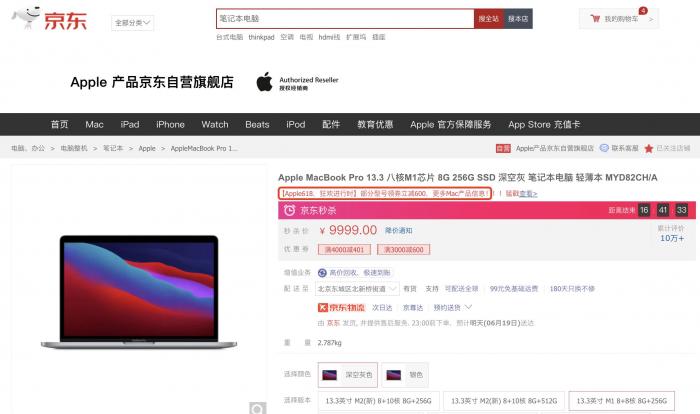Click the 99元免基础运费 link
Screen dimensions: 700x414
[x=513, y=289]
